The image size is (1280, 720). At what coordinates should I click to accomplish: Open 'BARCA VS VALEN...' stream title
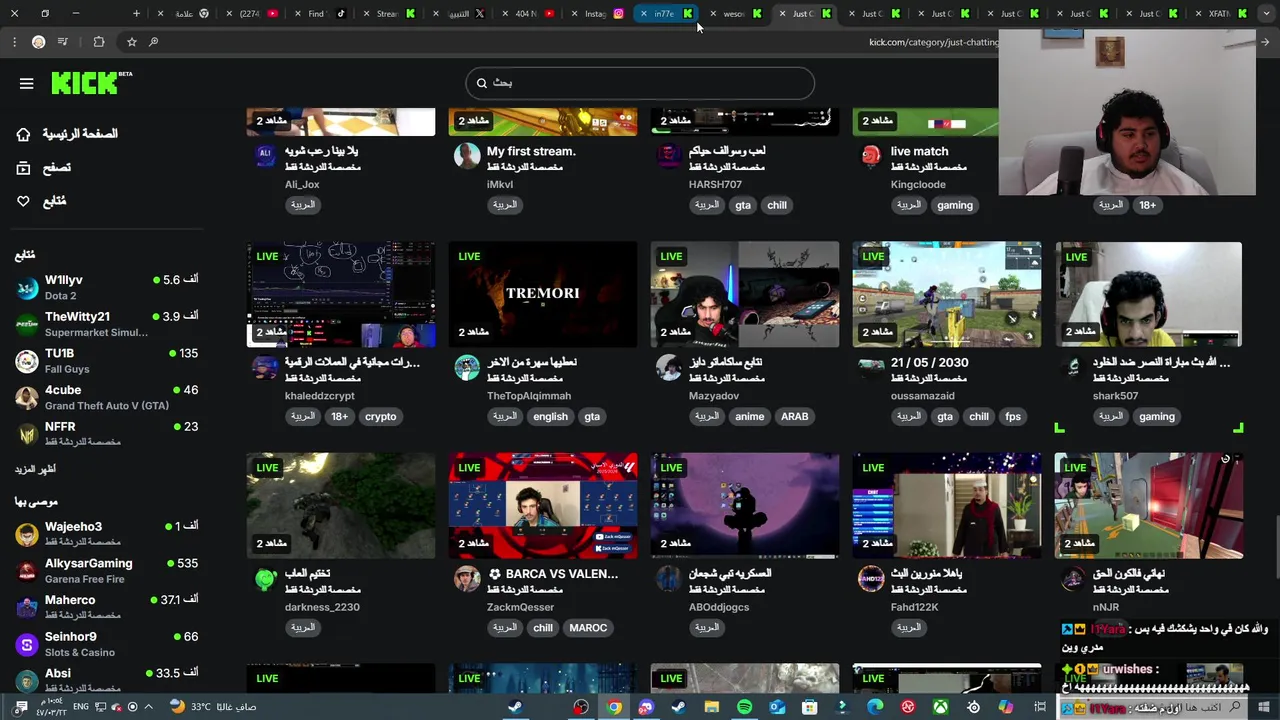pyautogui.click(x=553, y=574)
